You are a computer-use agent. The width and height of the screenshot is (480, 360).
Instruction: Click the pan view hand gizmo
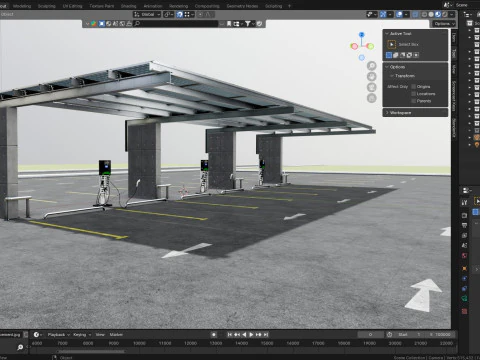371,76
